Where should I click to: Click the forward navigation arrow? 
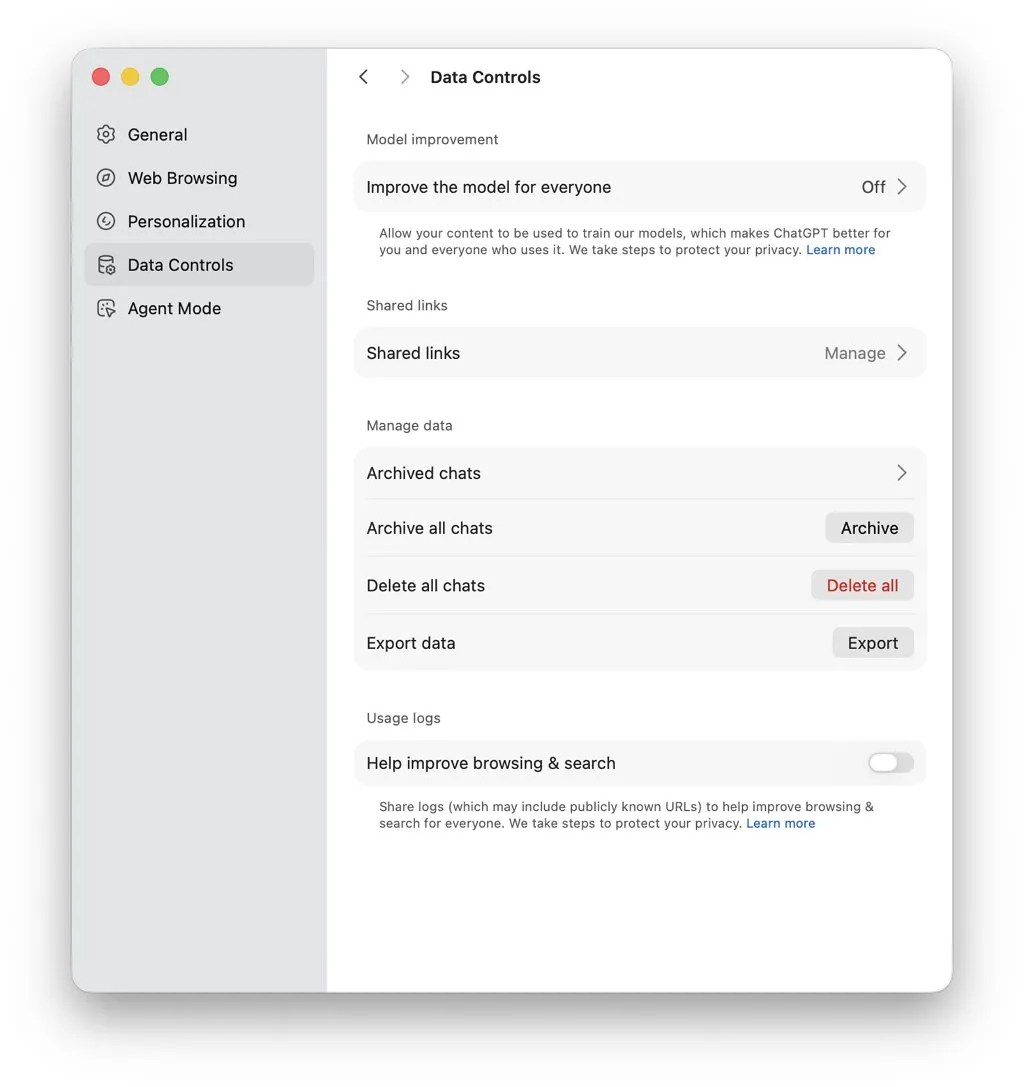(404, 76)
